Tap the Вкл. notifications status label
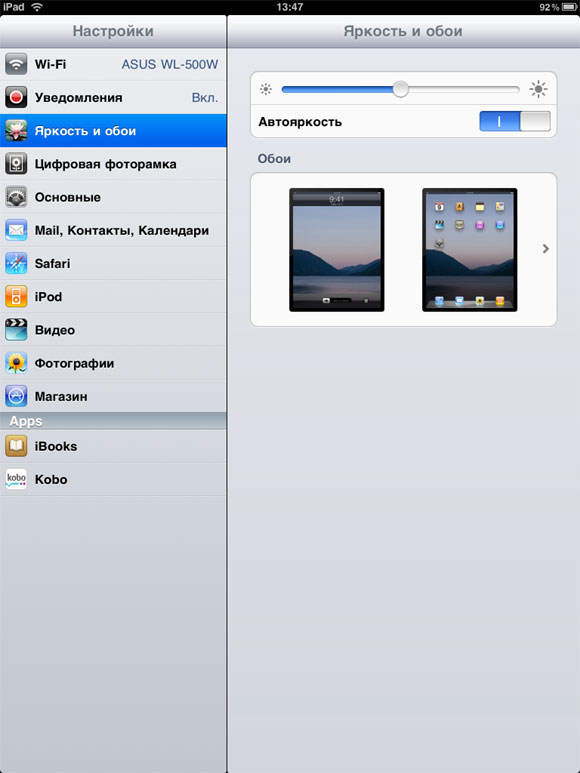The width and height of the screenshot is (580, 773). [205, 98]
